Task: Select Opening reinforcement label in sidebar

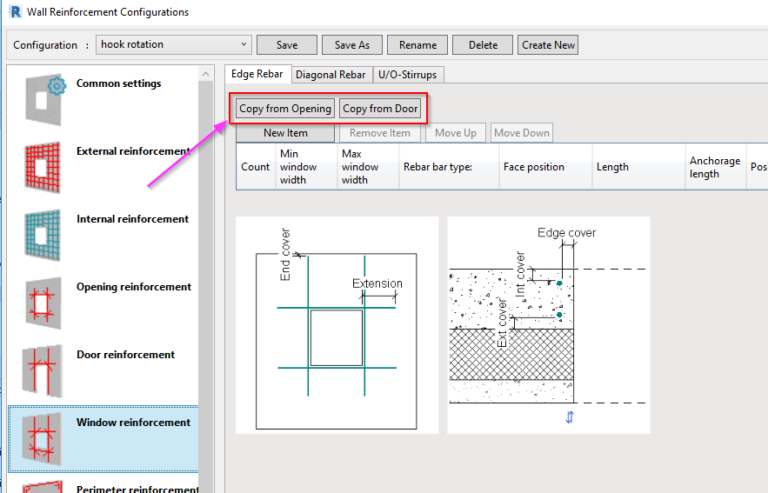Action: pyautogui.click(x=134, y=287)
